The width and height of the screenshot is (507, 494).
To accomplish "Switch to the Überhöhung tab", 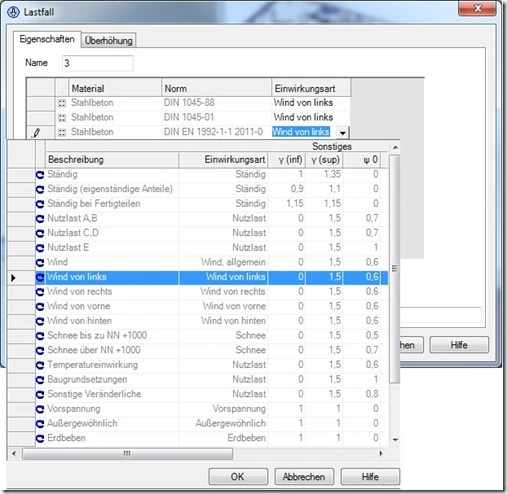I will [108, 41].
